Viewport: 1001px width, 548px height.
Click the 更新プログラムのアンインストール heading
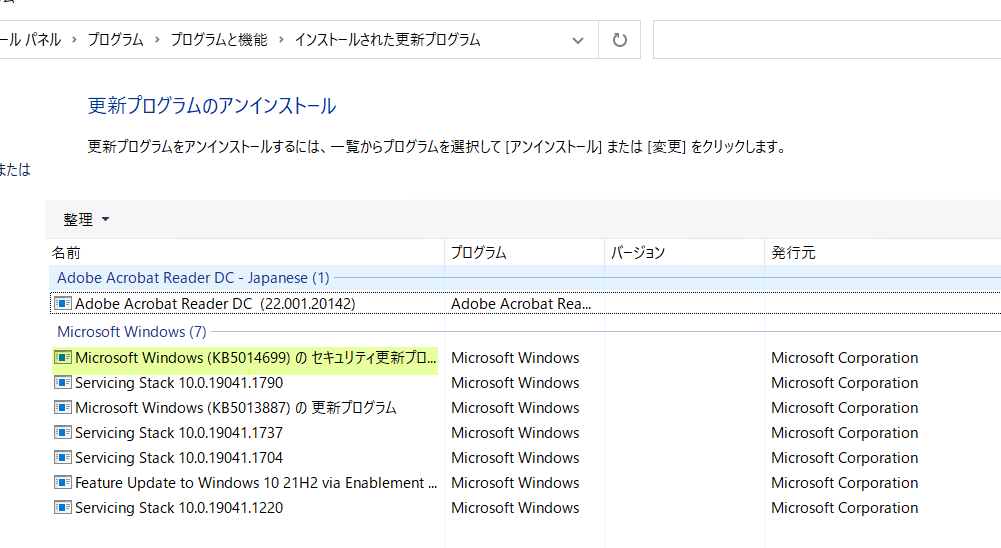pyautogui.click(x=212, y=106)
